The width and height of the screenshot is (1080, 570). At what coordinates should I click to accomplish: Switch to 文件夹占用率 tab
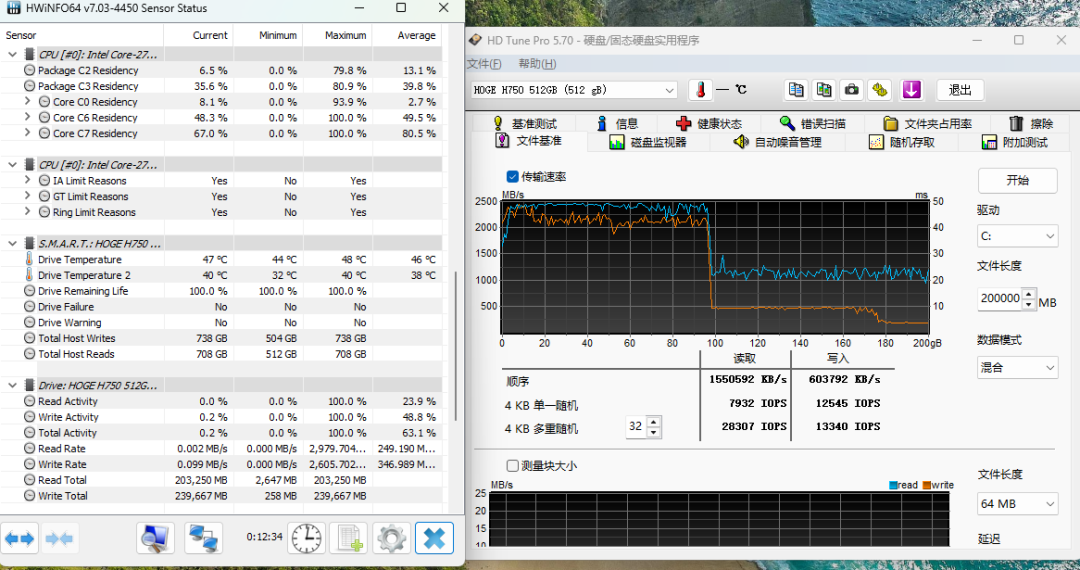pos(928,123)
